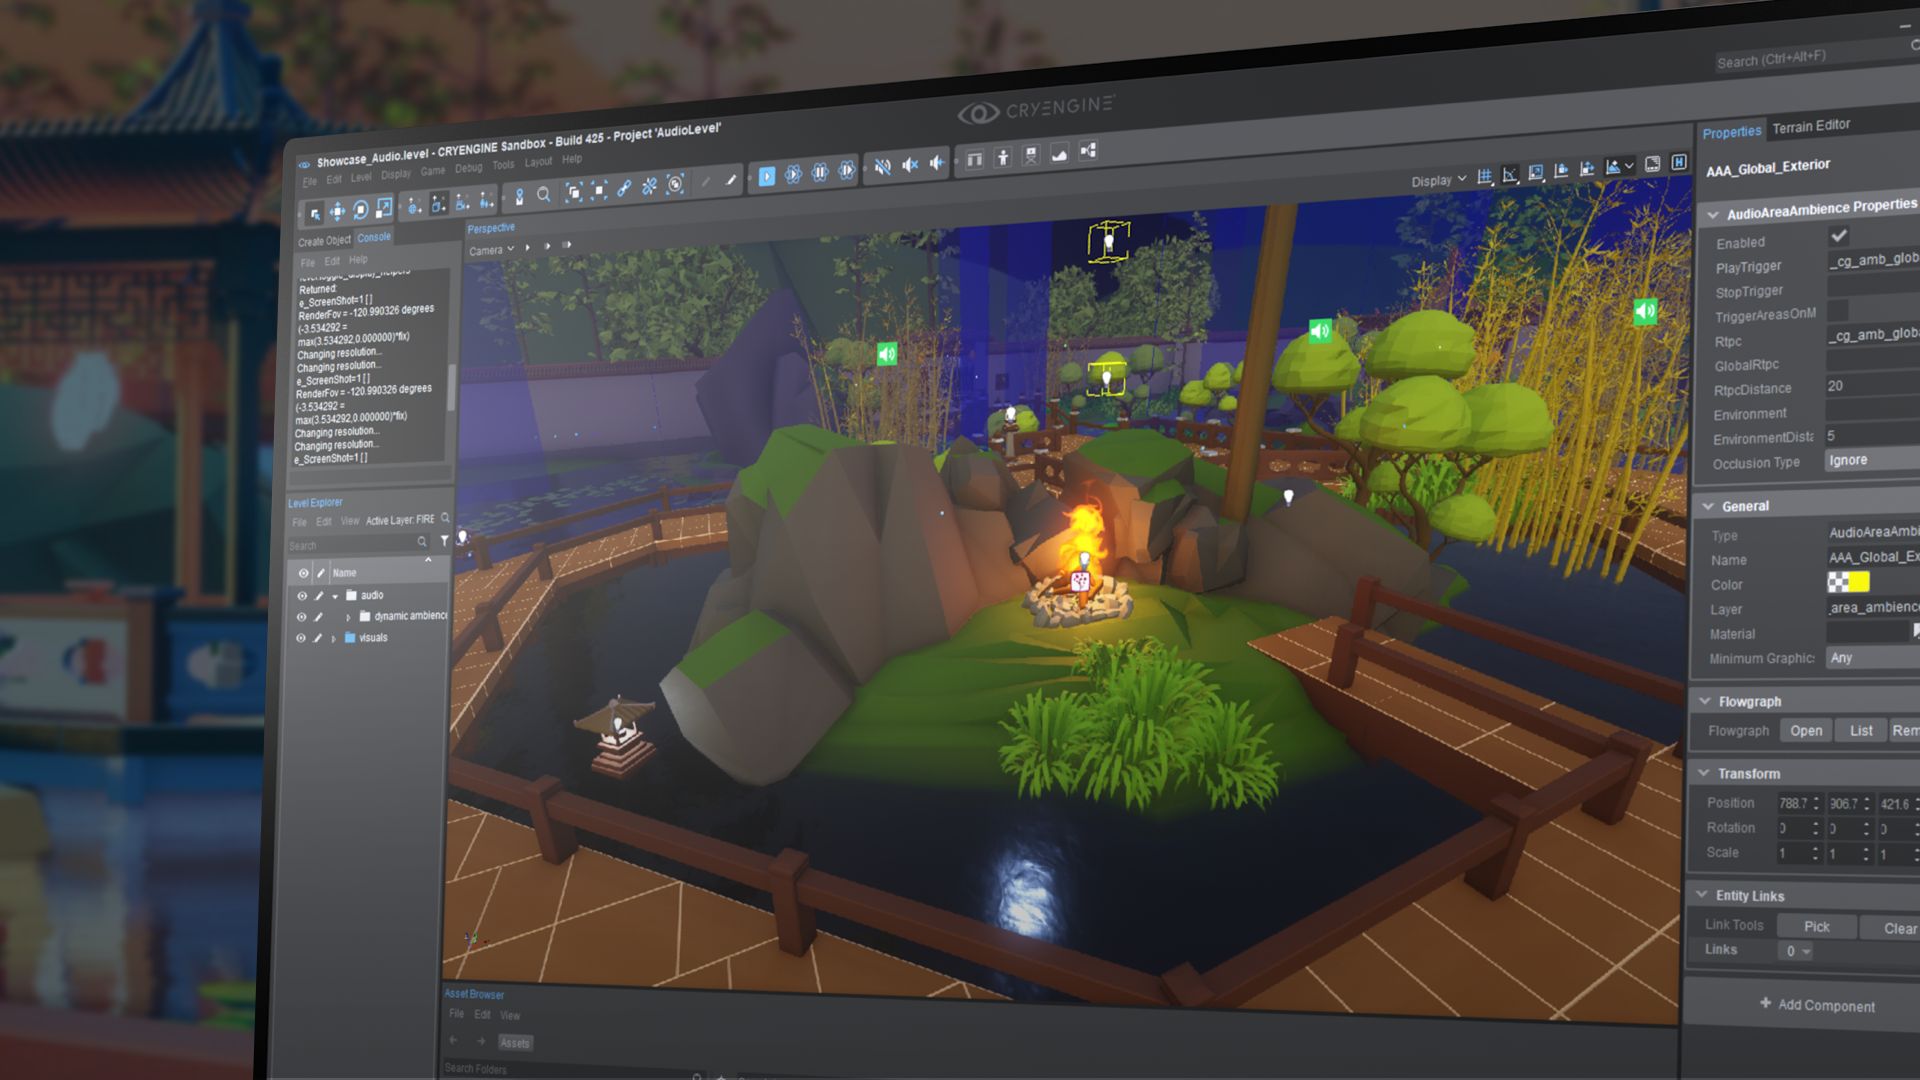
Task: Click the scale snapping icon in viewport header
Action: tap(1536, 173)
